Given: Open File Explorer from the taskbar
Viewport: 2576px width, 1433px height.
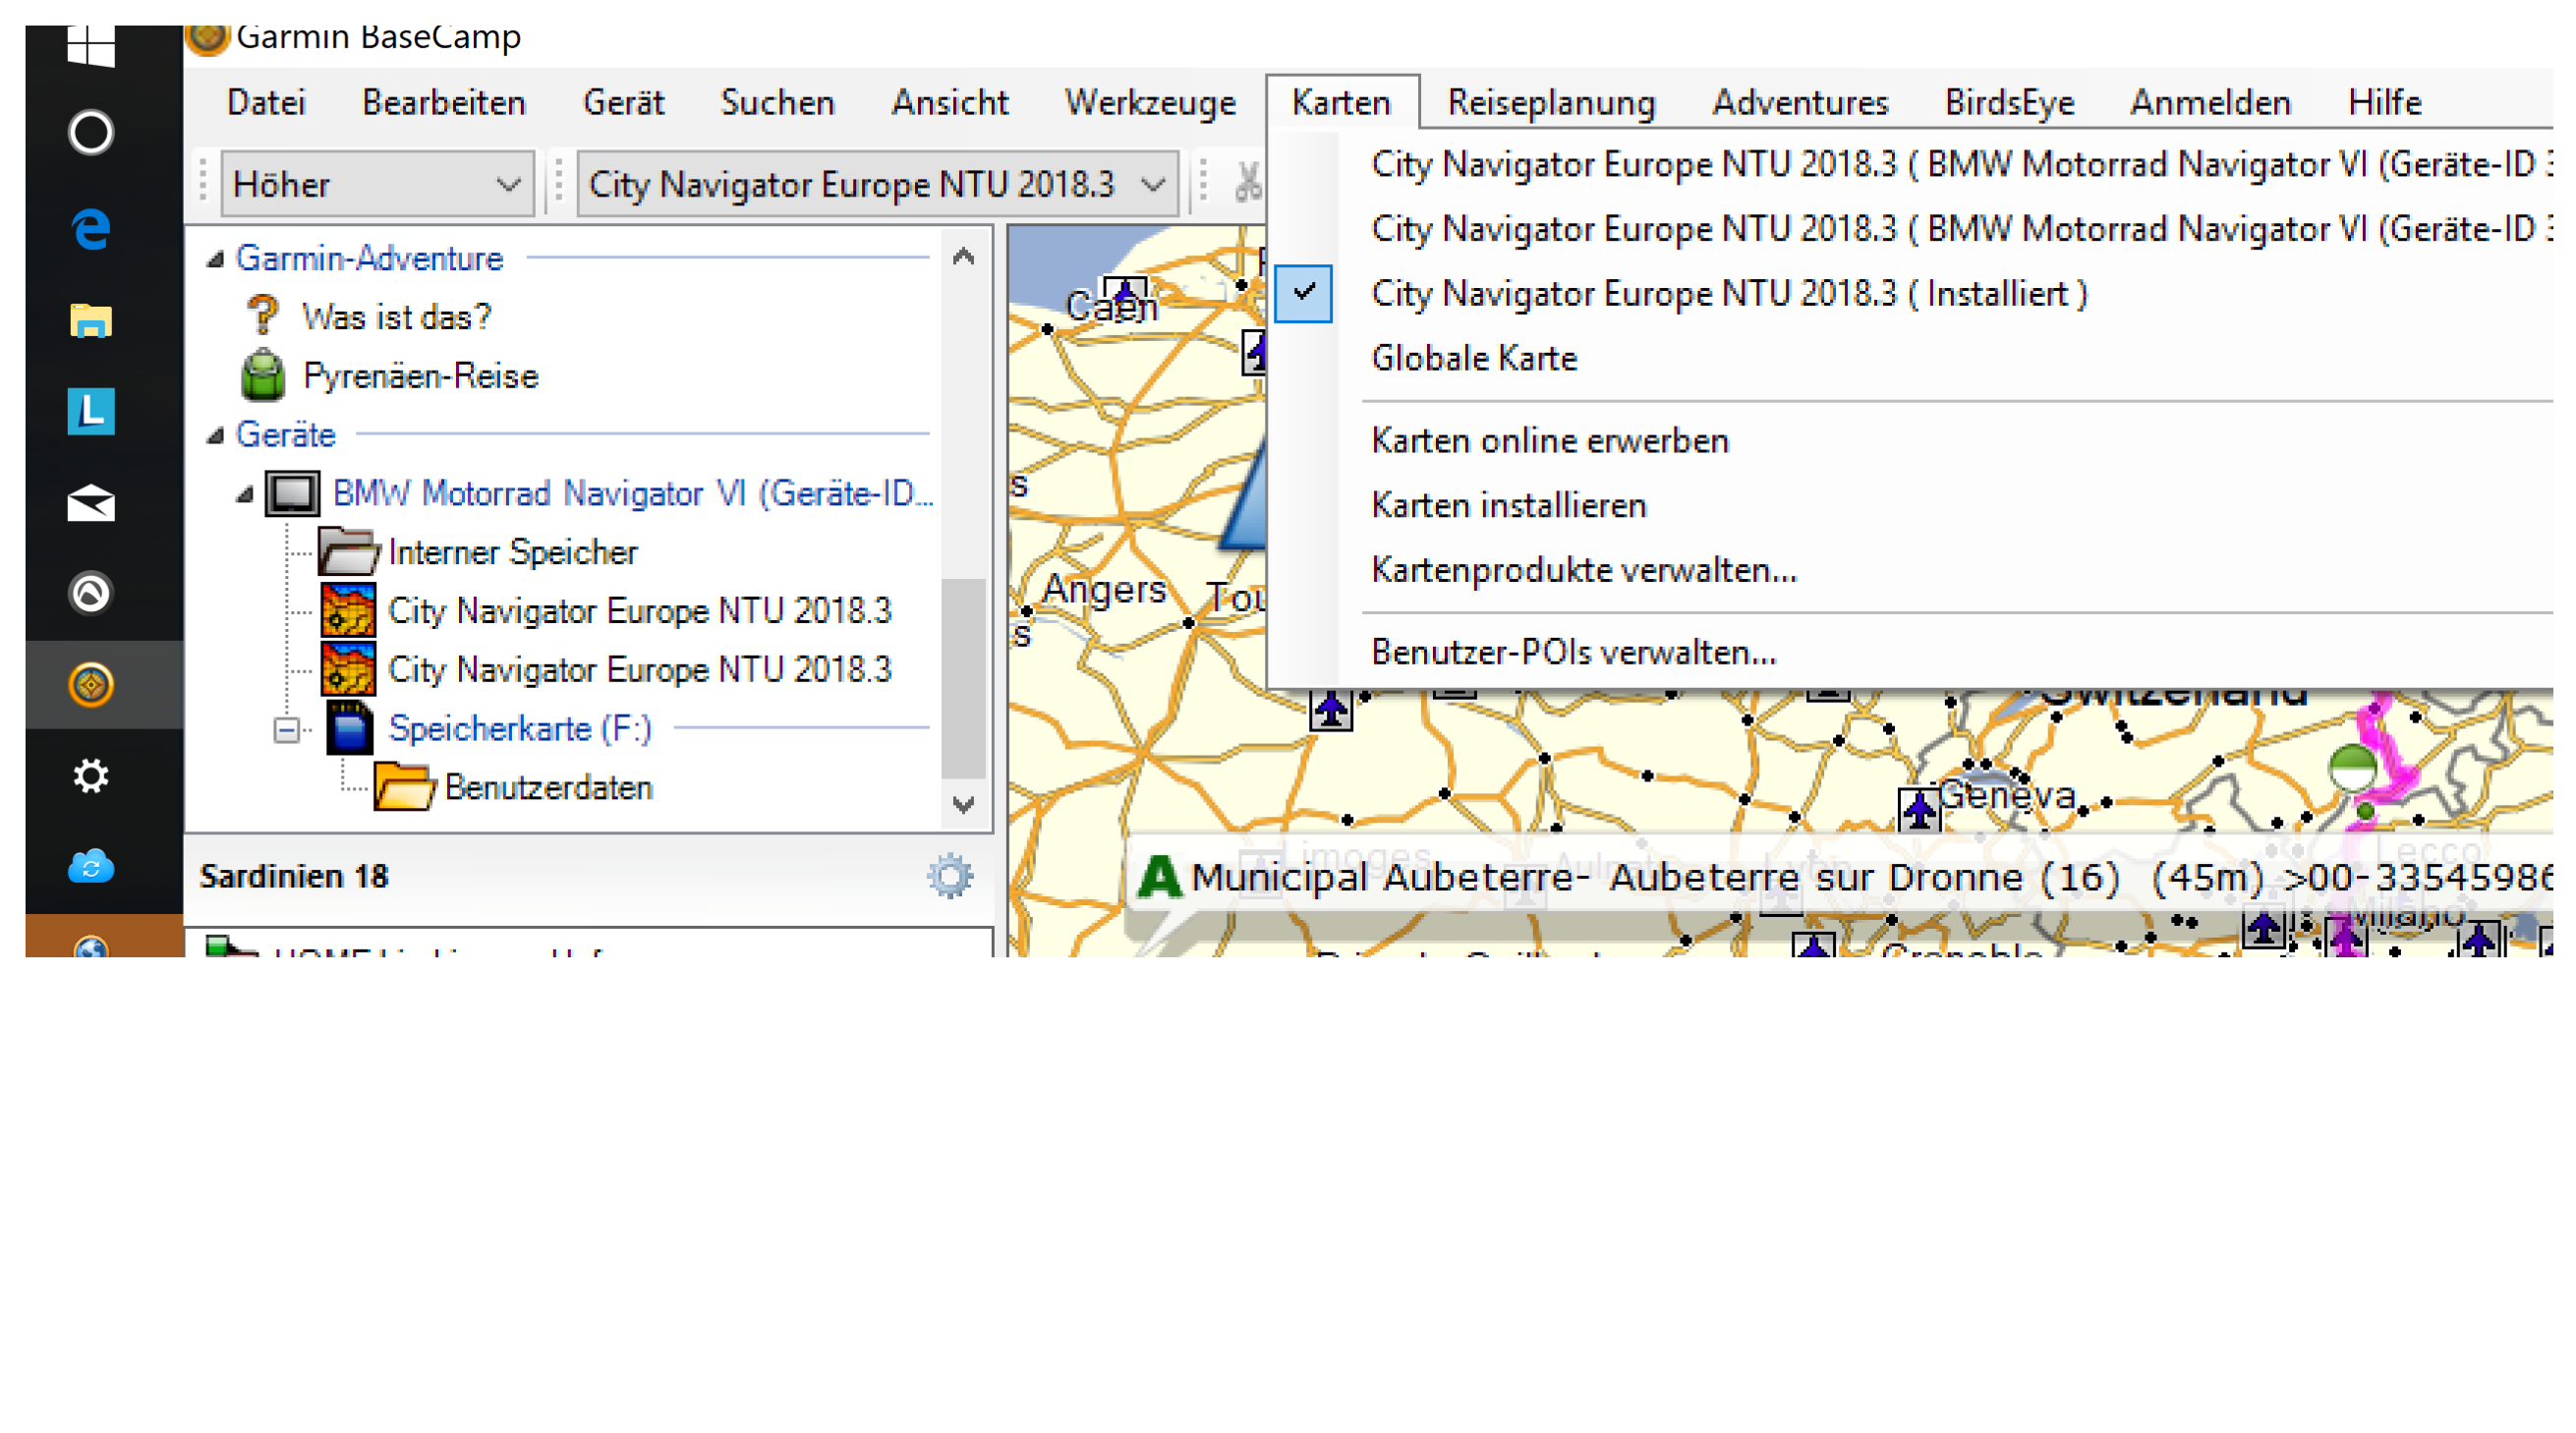Looking at the screenshot, I should click(x=91, y=321).
